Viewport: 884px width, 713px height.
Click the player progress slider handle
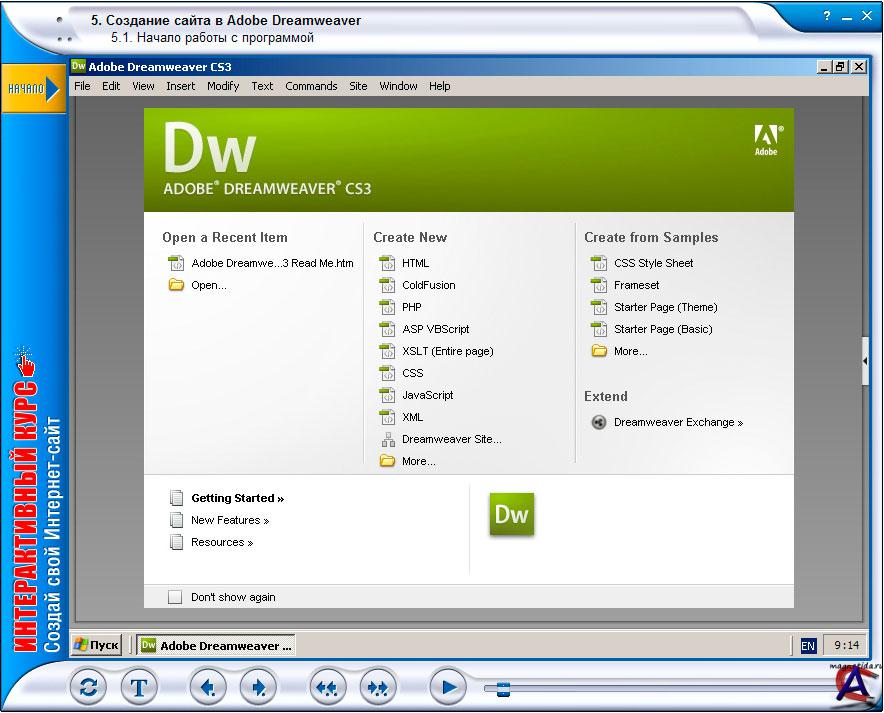coord(503,688)
